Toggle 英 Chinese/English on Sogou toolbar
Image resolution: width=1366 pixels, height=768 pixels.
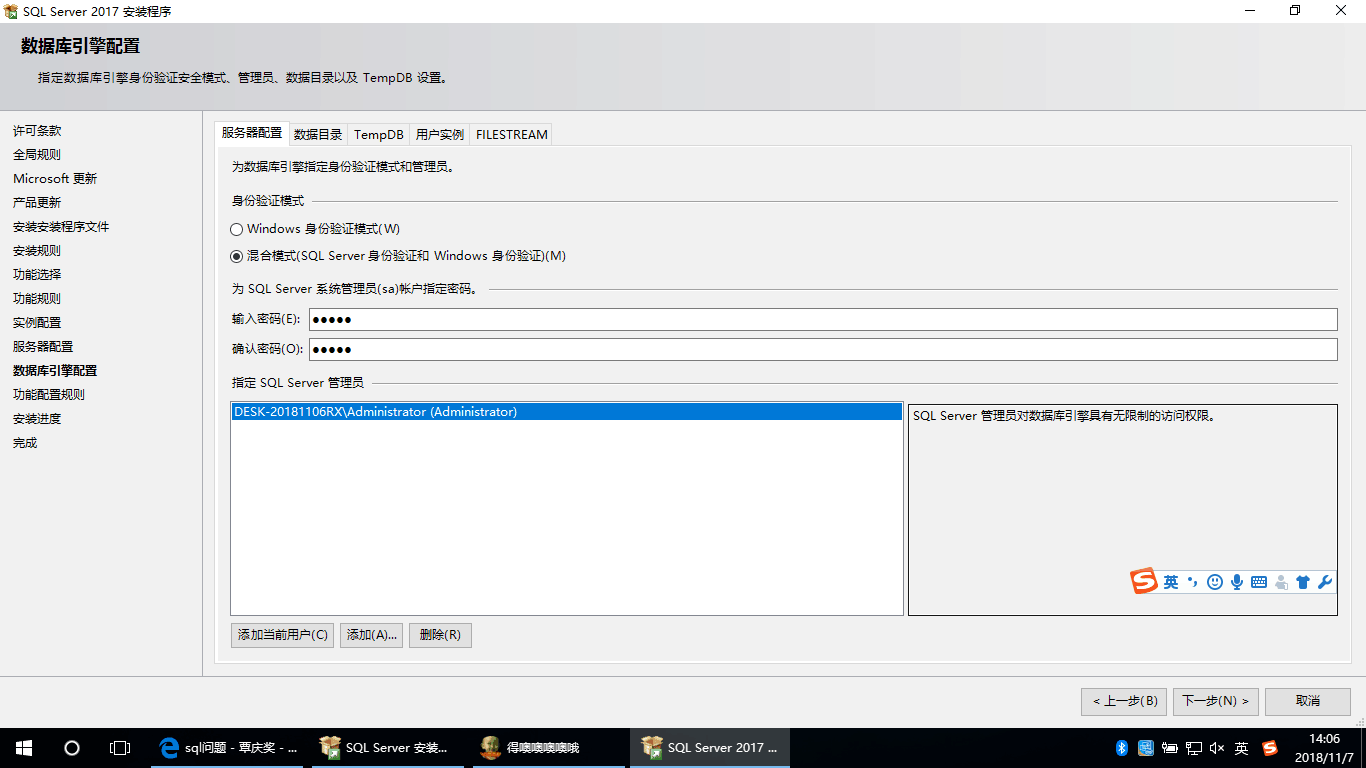[1171, 582]
